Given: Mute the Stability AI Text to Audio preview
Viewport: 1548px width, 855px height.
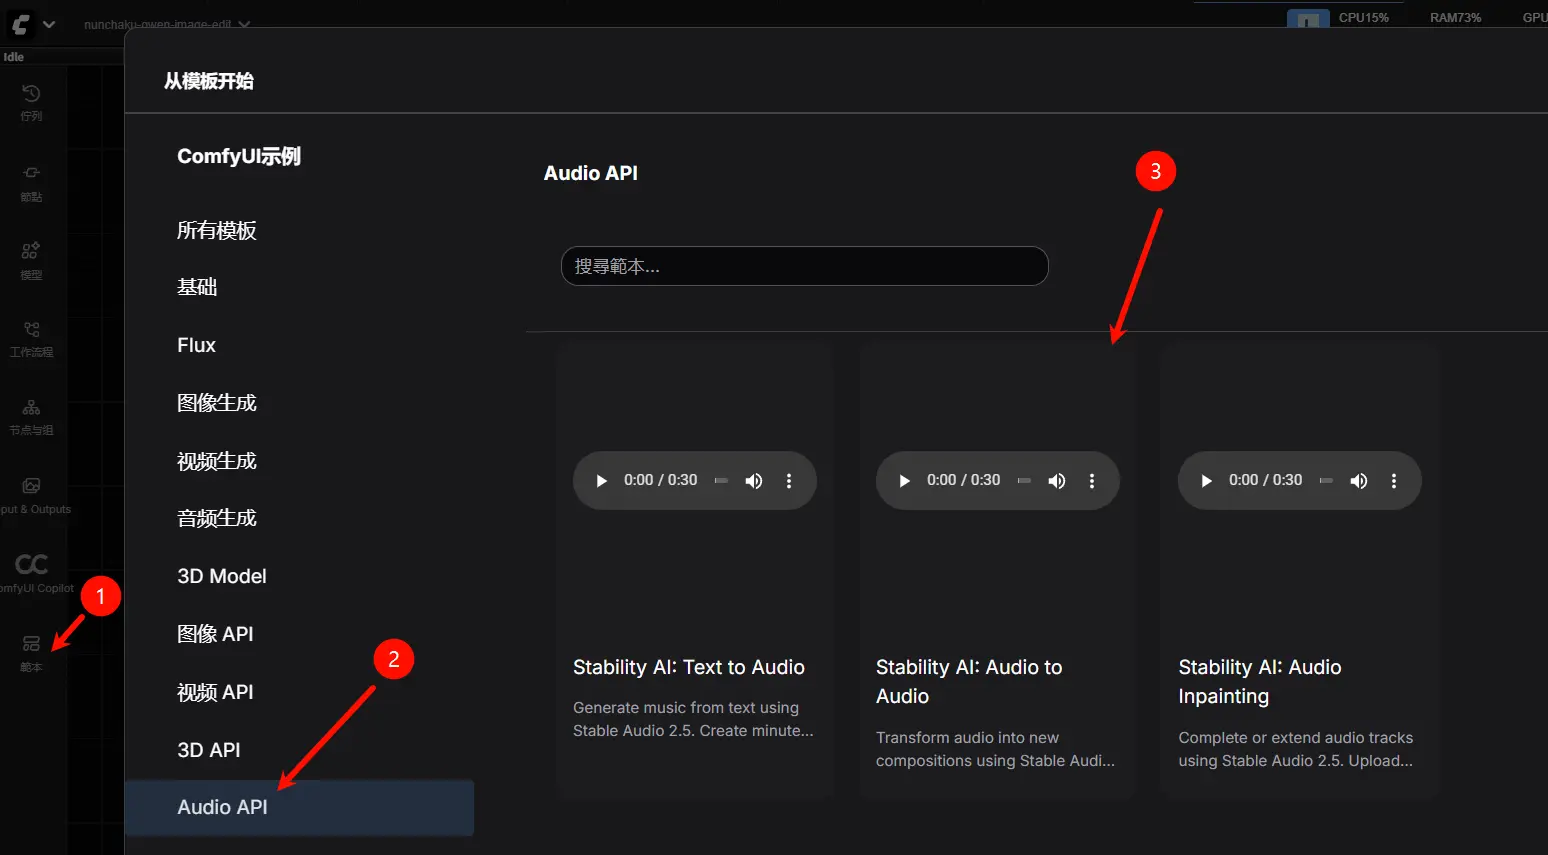Looking at the screenshot, I should pyautogui.click(x=754, y=480).
